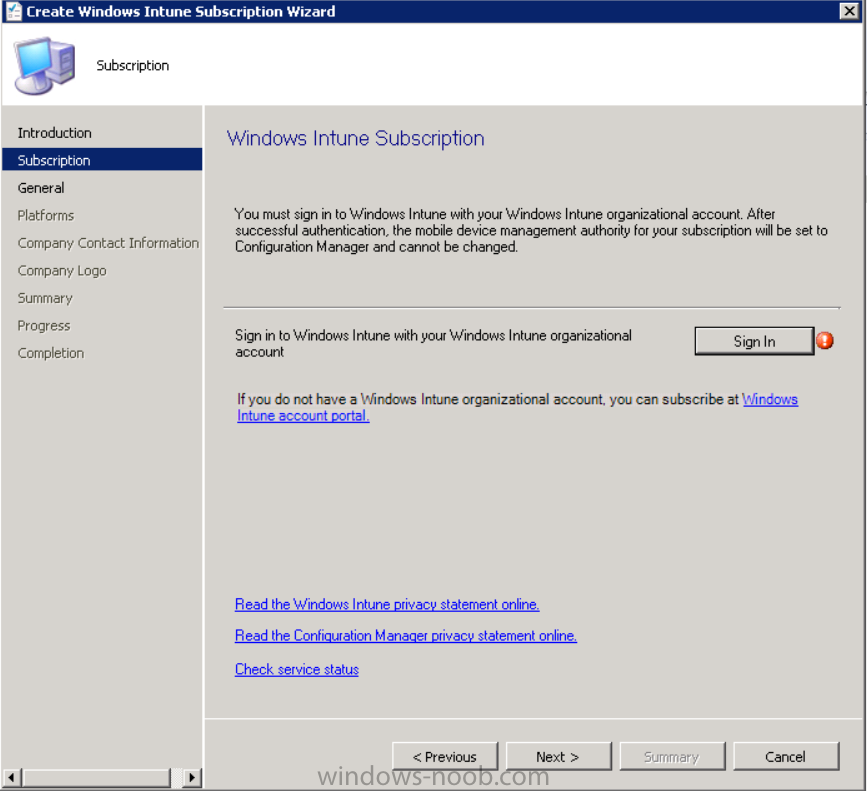Click the computer icon in the wizard header
This screenshot has height=791, width=867.
(44, 66)
